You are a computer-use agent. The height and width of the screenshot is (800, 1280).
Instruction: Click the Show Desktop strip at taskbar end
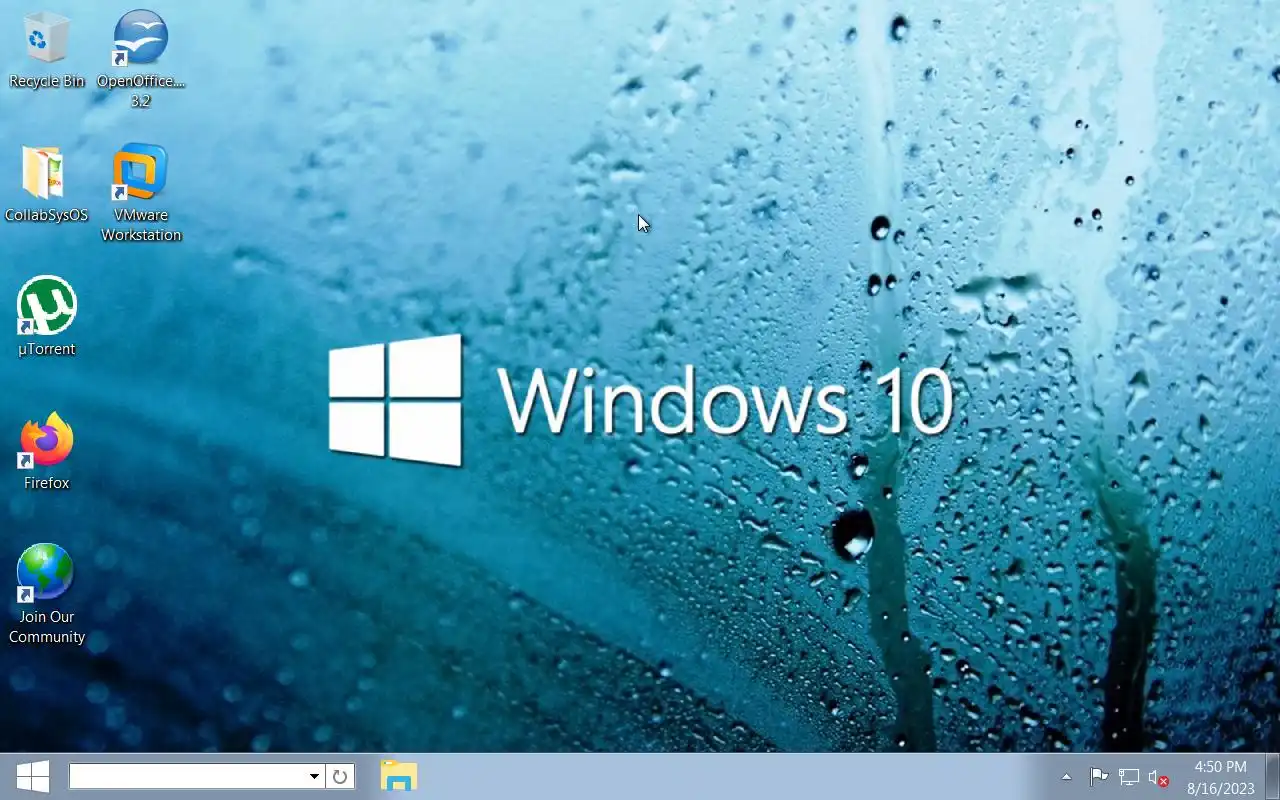(x=1272, y=776)
